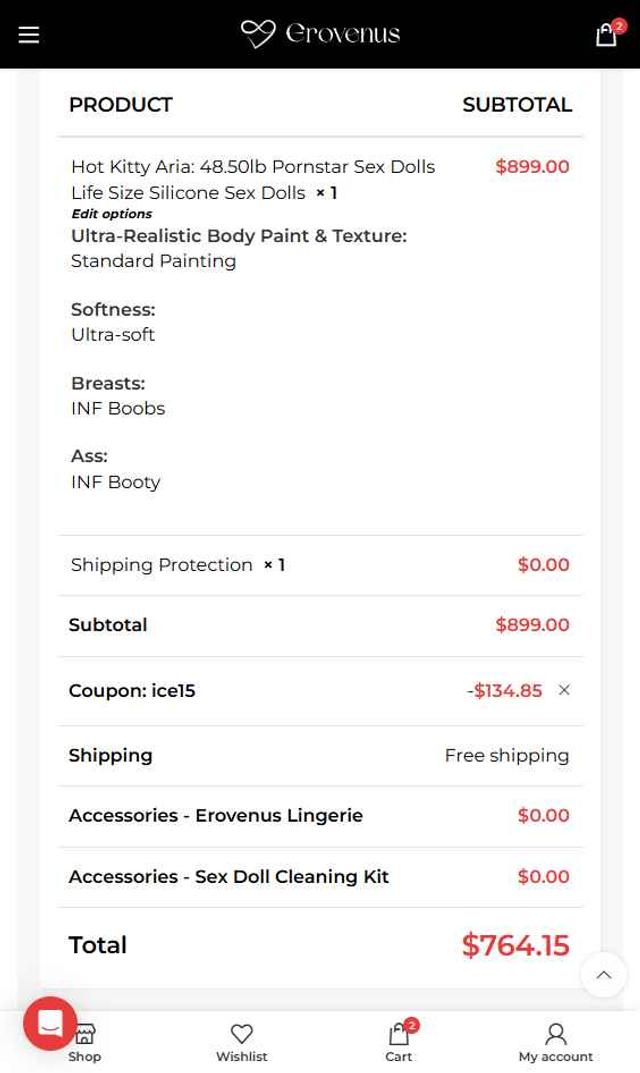Open Cart in bottom navigation
This screenshot has width=640, height=1073.
399,1041
